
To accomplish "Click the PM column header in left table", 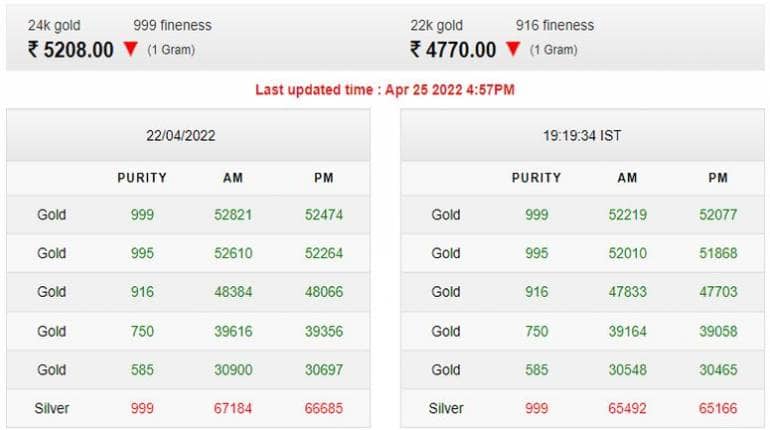I will 324,178.
